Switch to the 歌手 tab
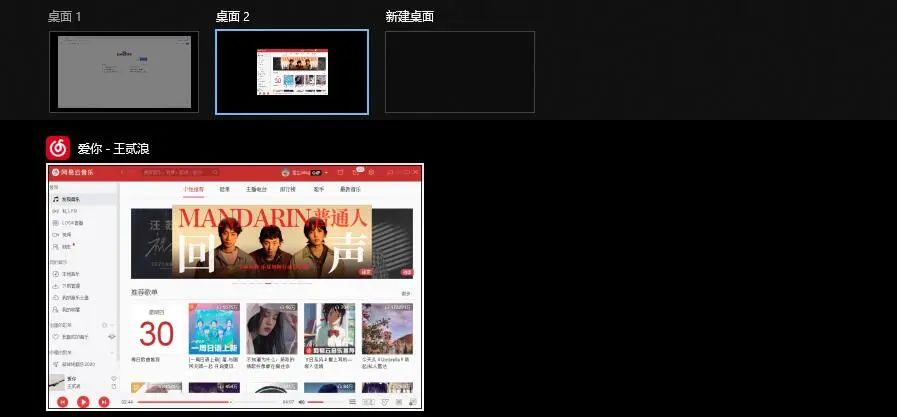This screenshot has height=417, width=897. [x=319, y=189]
